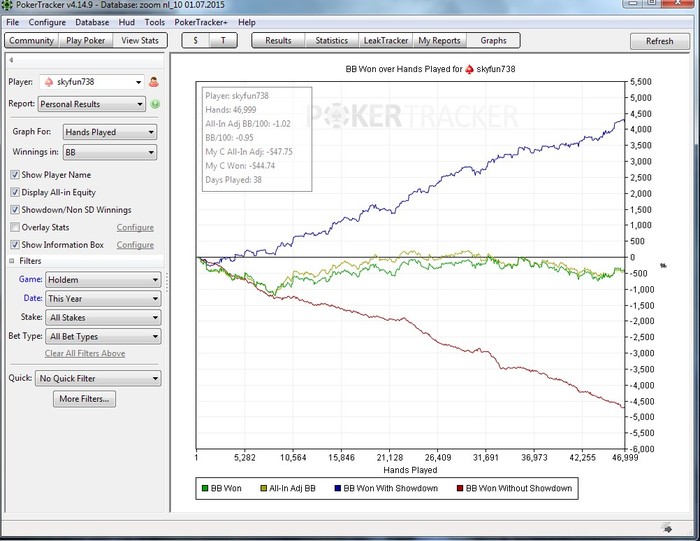Viewport: 700px width, 541px height.
Task: Click the All-In Adj BB/100: -1.02 text
Action: [248, 124]
